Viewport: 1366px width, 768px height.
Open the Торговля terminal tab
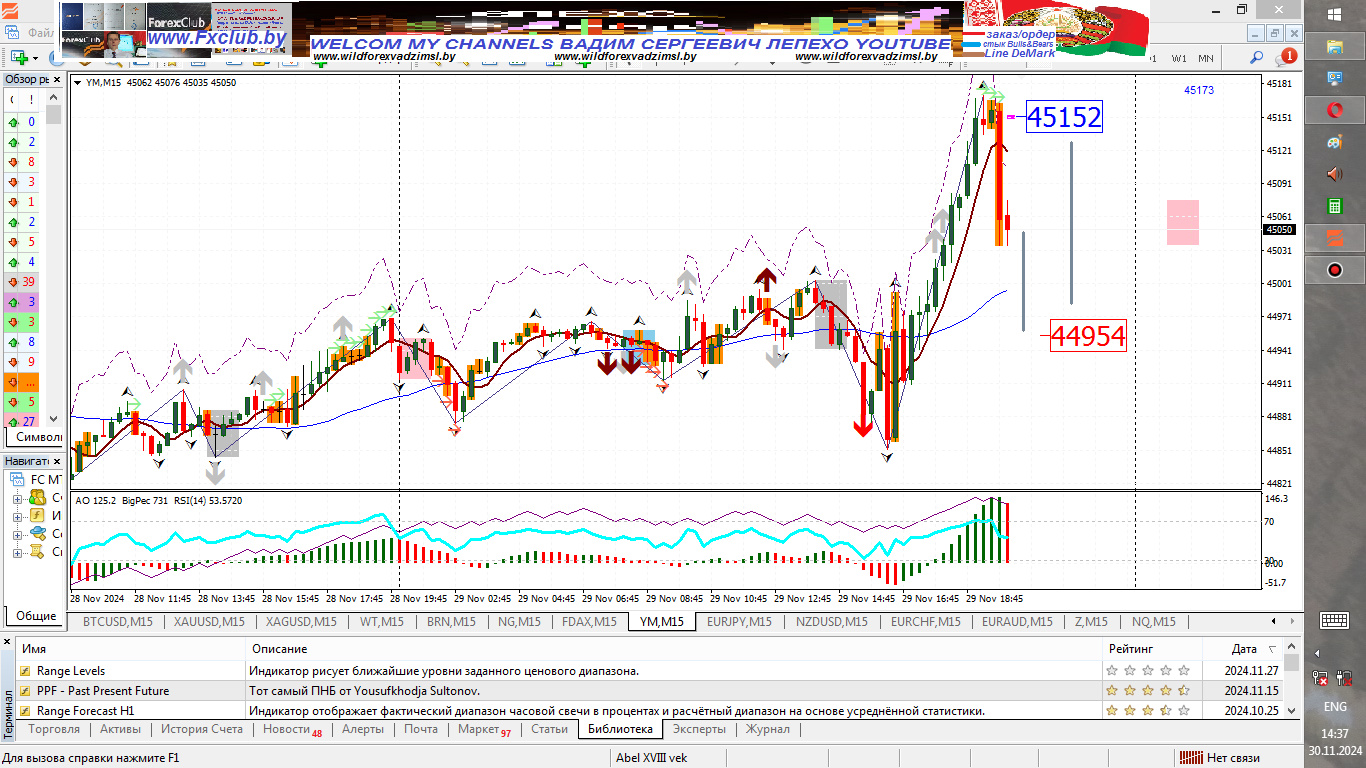[x=55, y=729]
